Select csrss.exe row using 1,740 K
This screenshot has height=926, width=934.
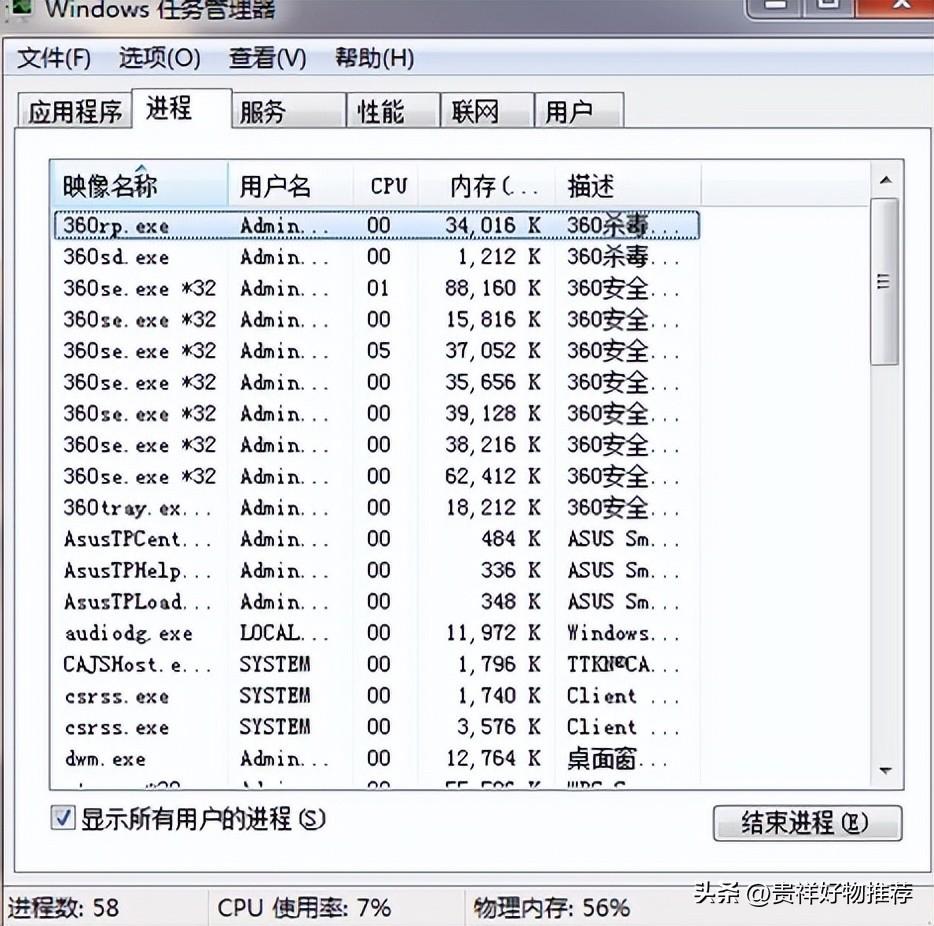376,696
